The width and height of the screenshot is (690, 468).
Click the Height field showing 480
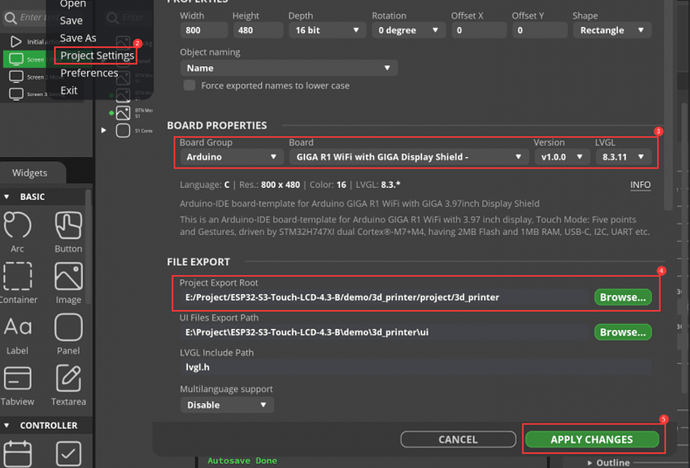(257, 30)
